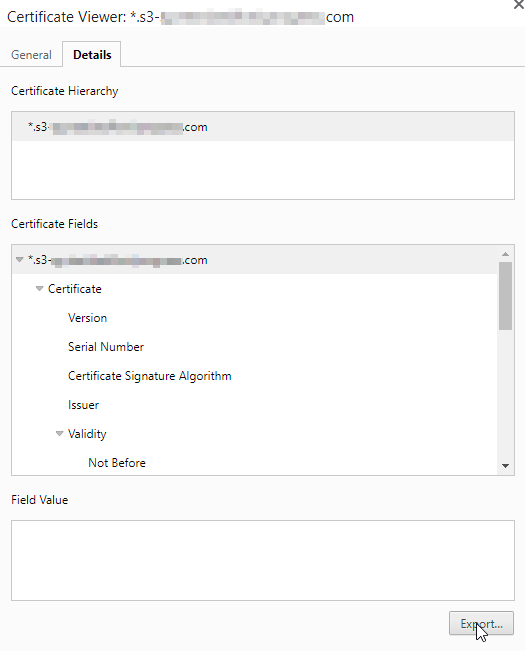Select Certificate Signature Algorithm field
Screen dimensions: 525x651
[x=149, y=376]
